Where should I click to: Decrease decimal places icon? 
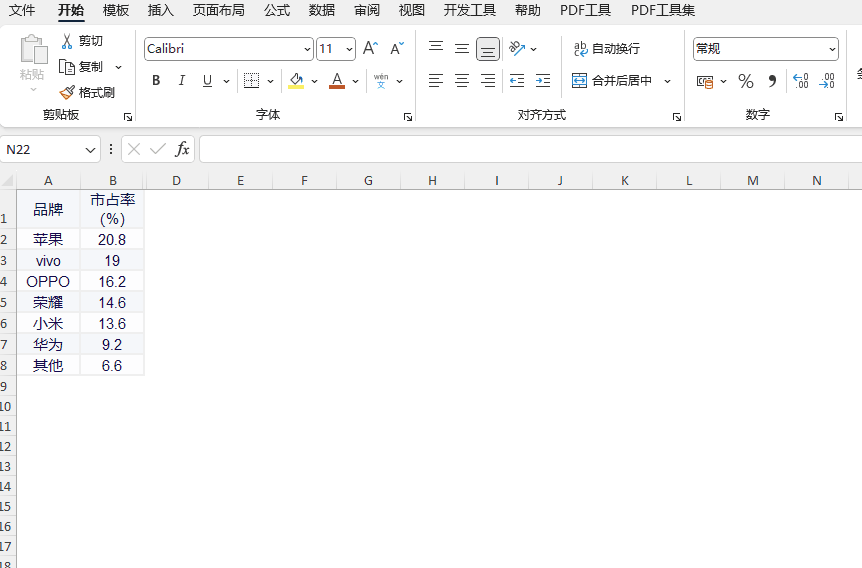(827, 81)
